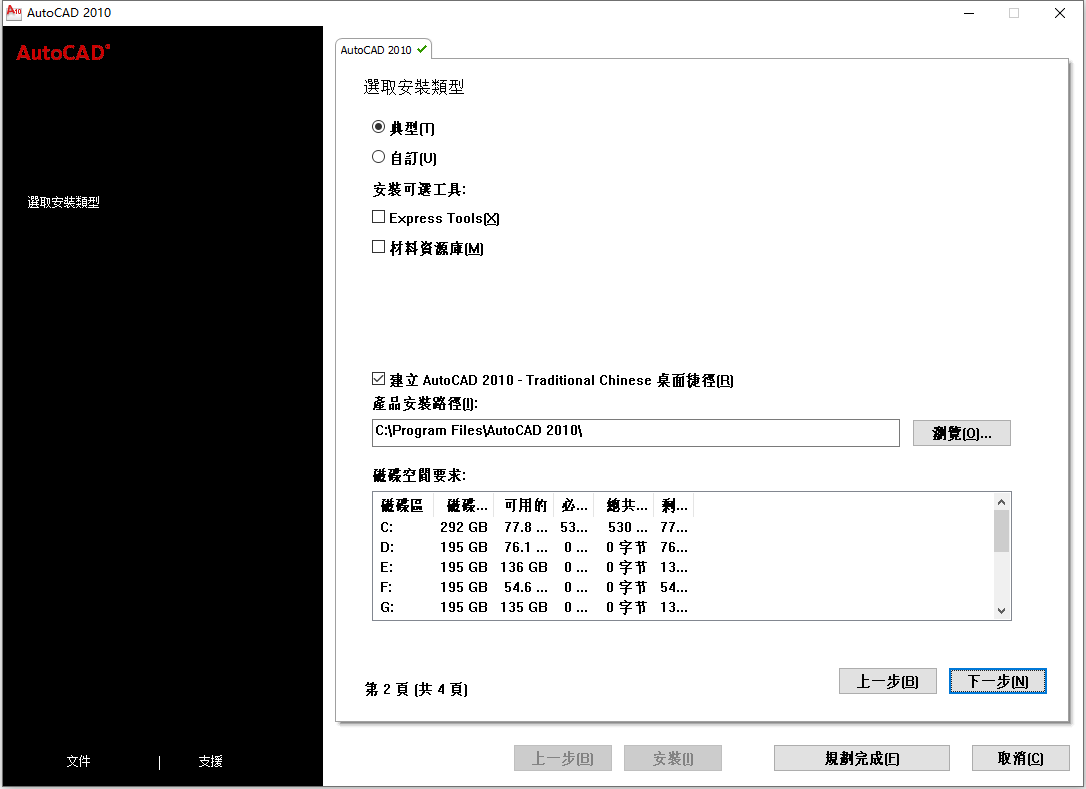Click the 可用的 column header

[524, 505]
